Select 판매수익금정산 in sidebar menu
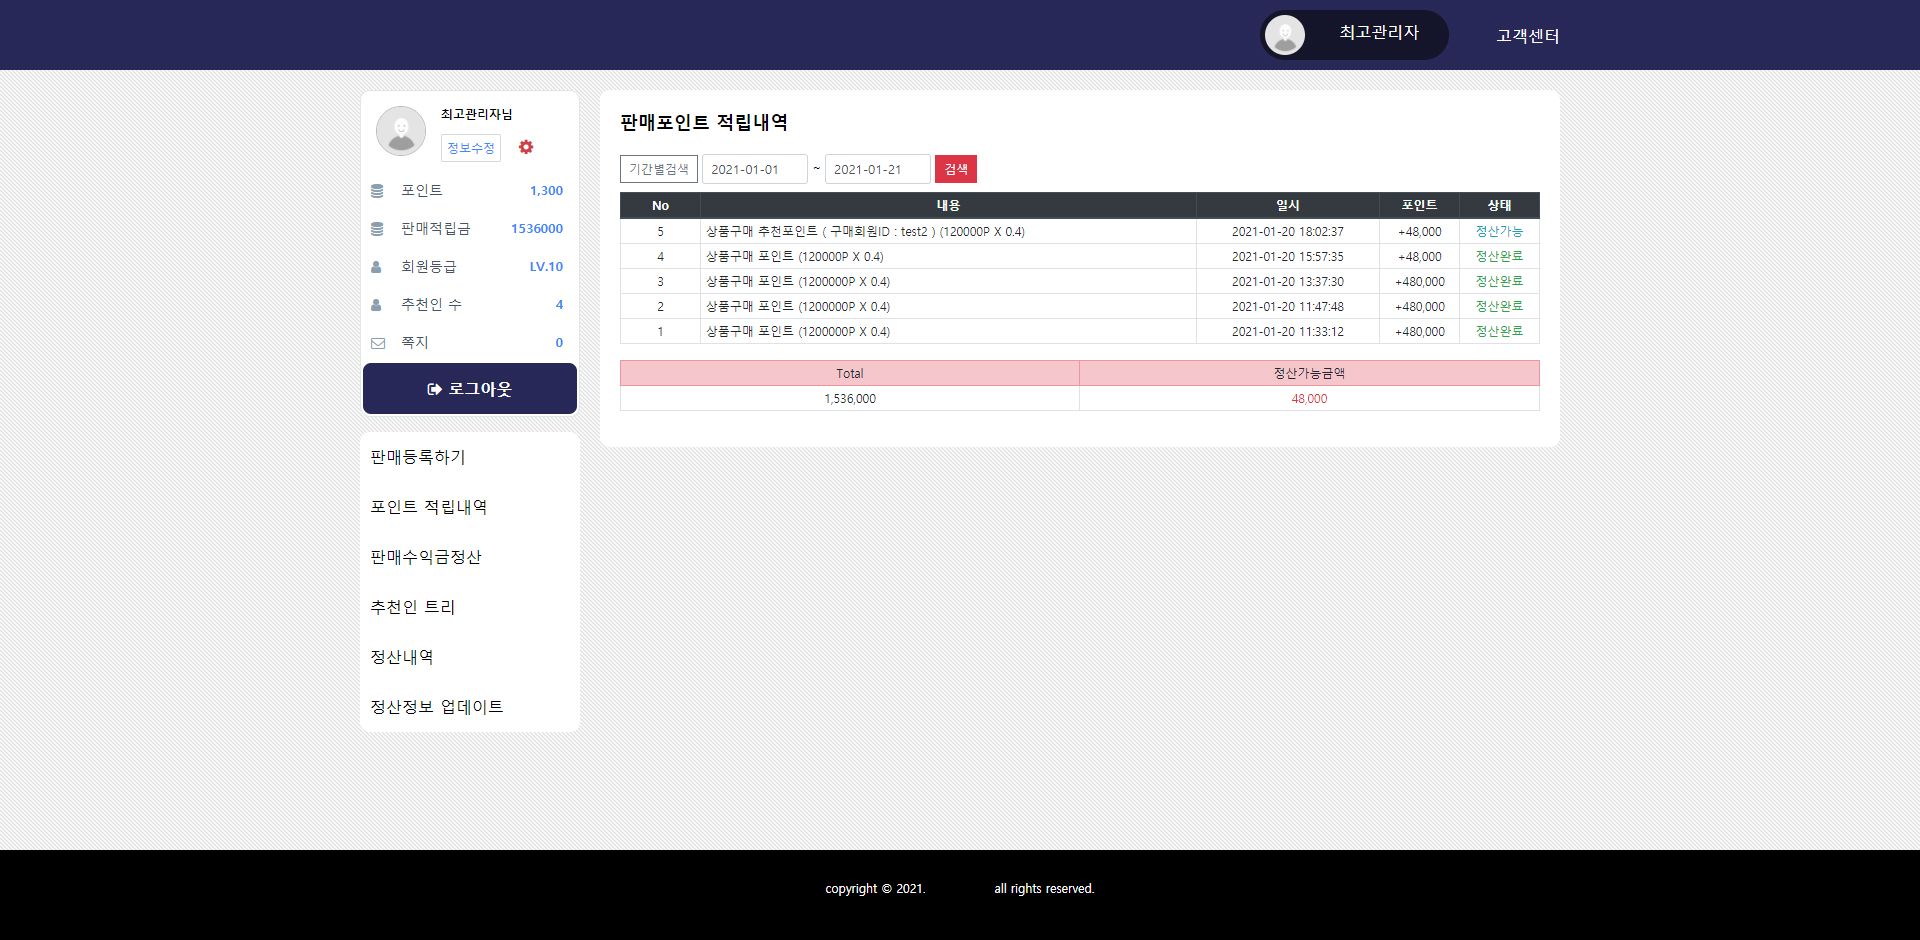This screenshot has height=940, width=1920. [x=426, y=557]
